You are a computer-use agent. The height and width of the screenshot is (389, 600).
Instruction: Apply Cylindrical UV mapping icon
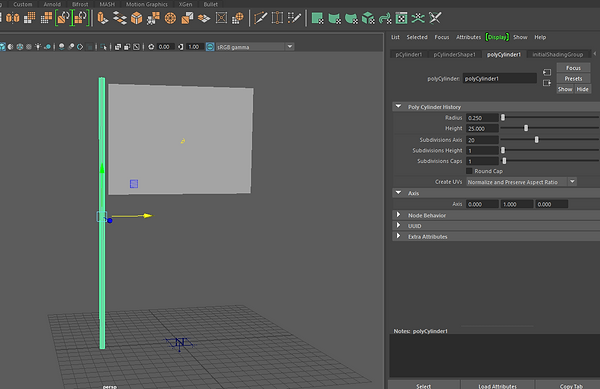pos(334,18)
